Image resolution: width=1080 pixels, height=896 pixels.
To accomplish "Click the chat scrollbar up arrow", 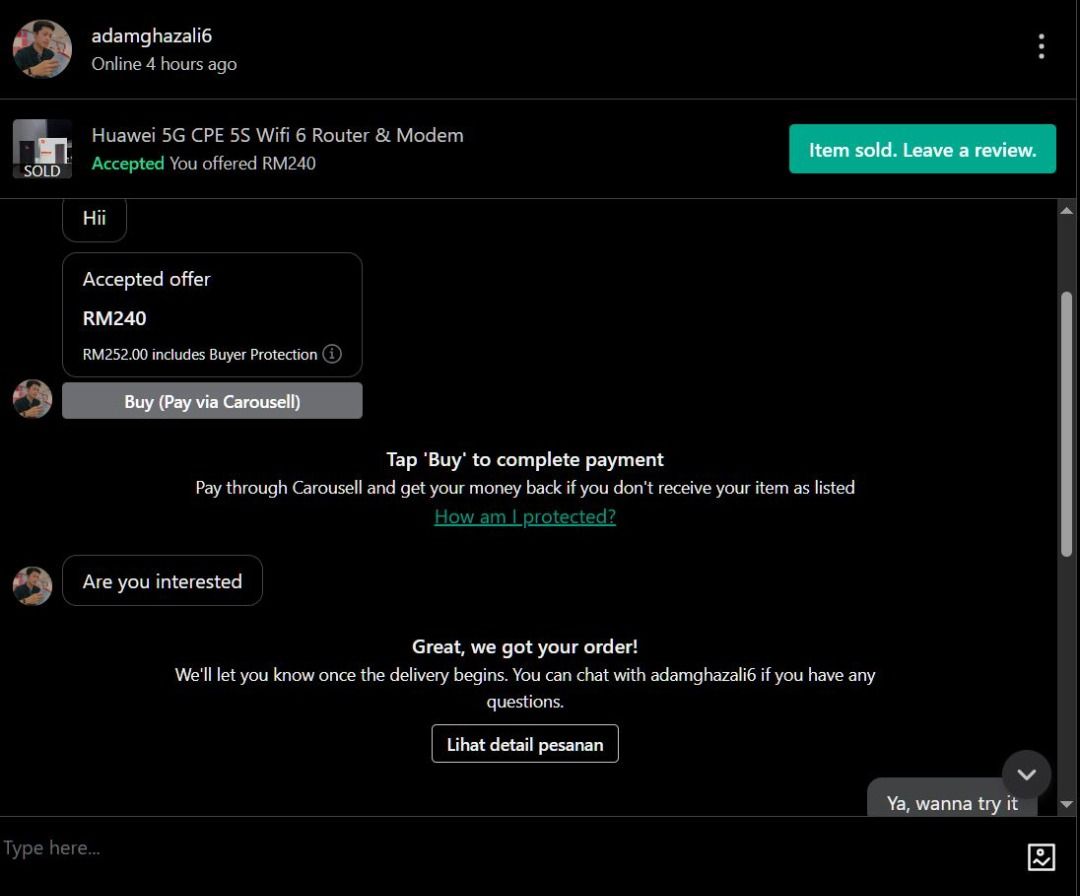I will click(1066, 210).
